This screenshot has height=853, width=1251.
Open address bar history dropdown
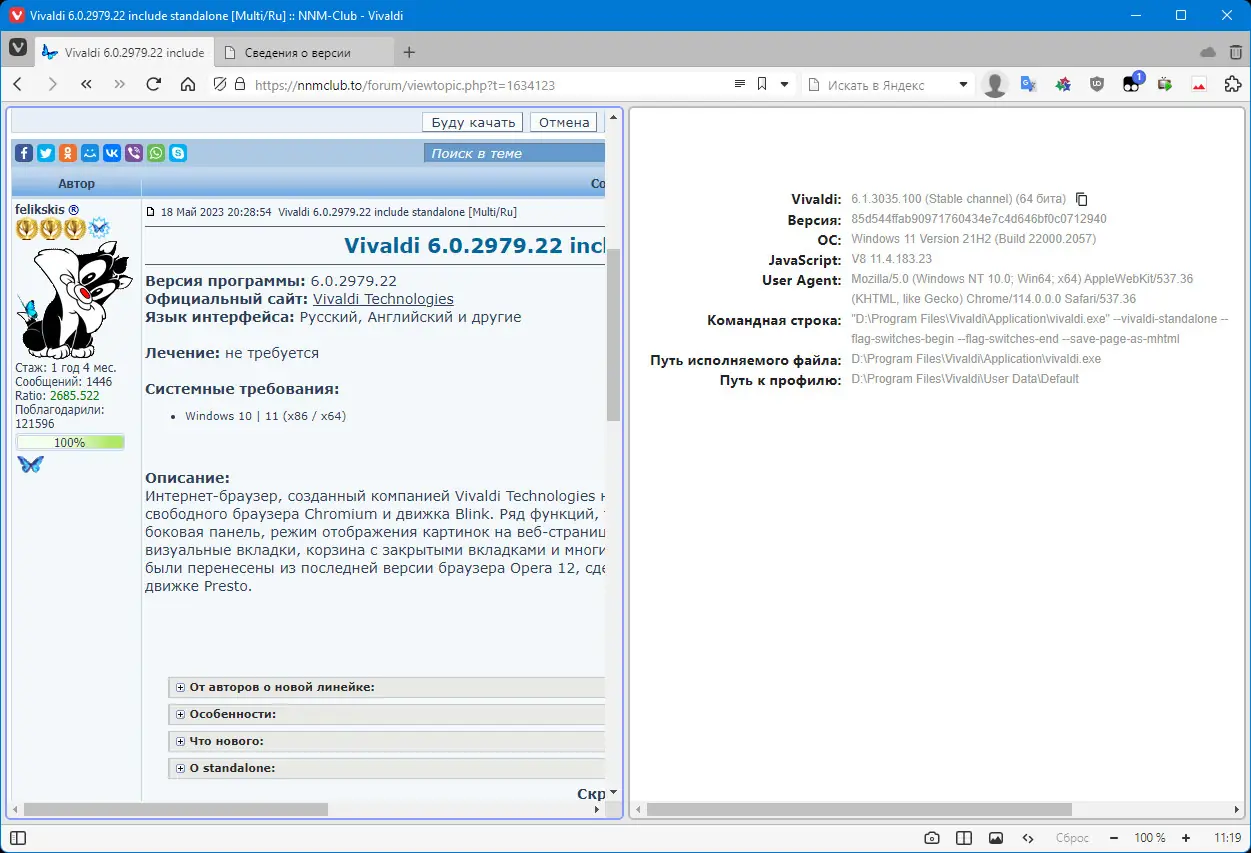coord(785,85)
